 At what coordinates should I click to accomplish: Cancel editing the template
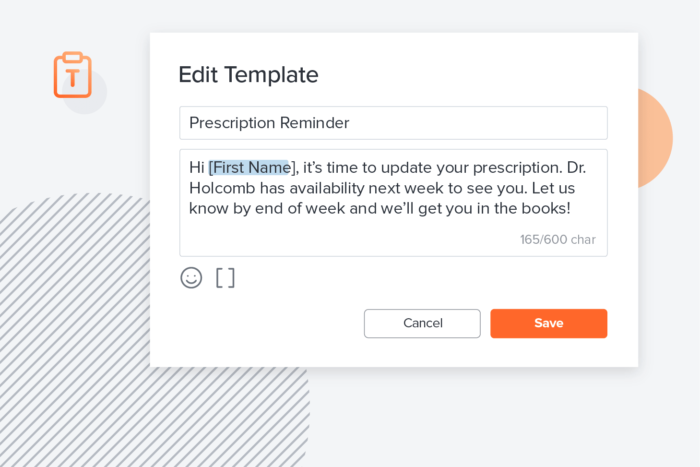422,323
